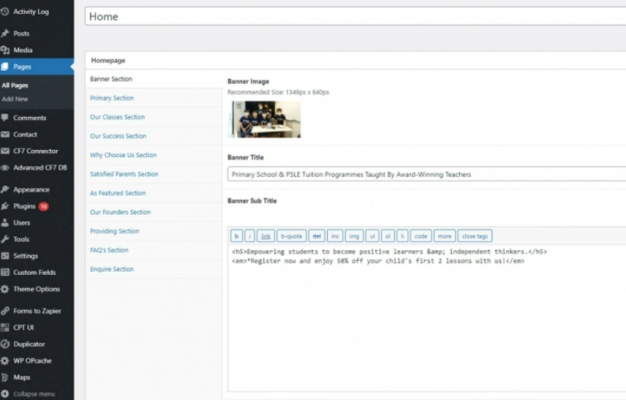Click the b-quote editor button
Viewport: 626px width, 400px height.
pos(291,236)
